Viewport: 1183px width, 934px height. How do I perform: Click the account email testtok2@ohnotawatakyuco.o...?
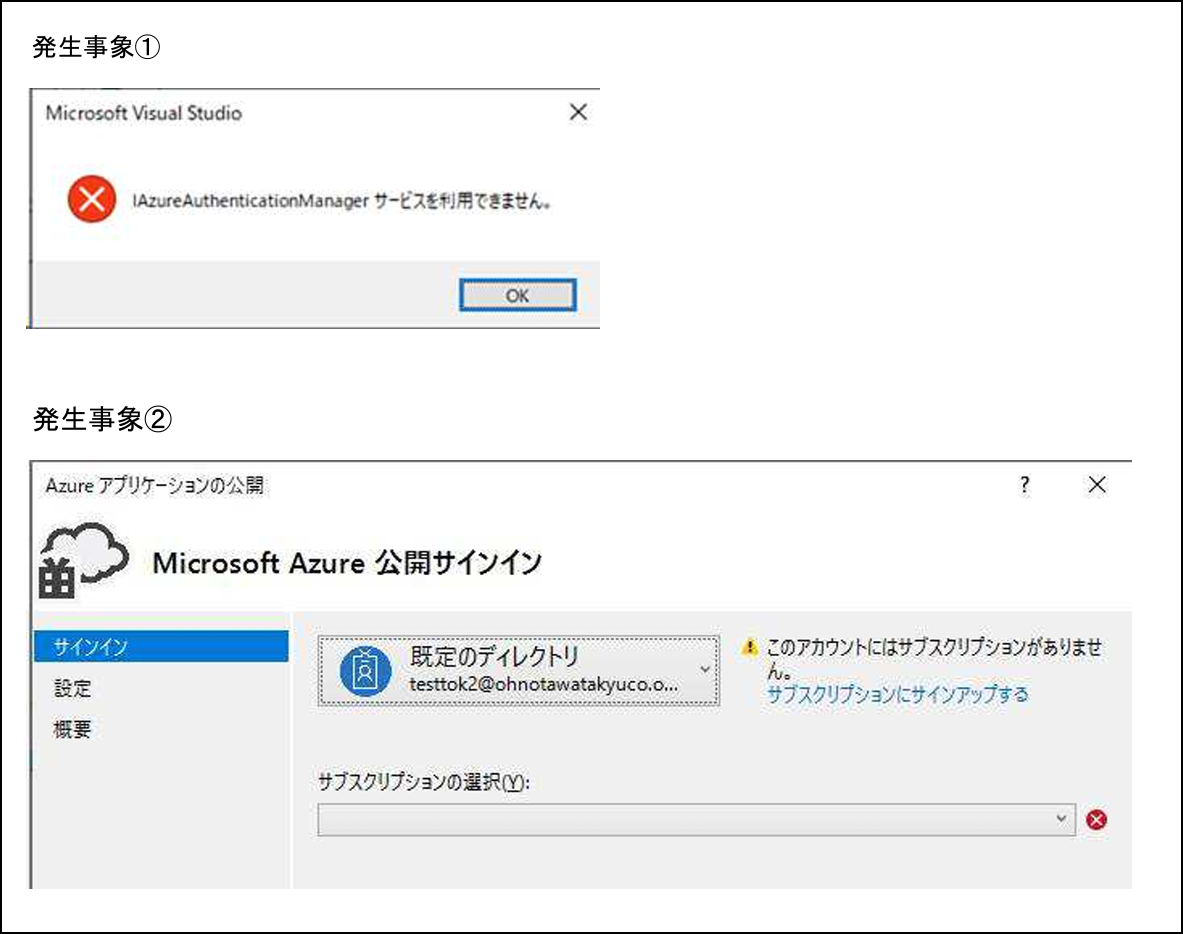point(543,684)
